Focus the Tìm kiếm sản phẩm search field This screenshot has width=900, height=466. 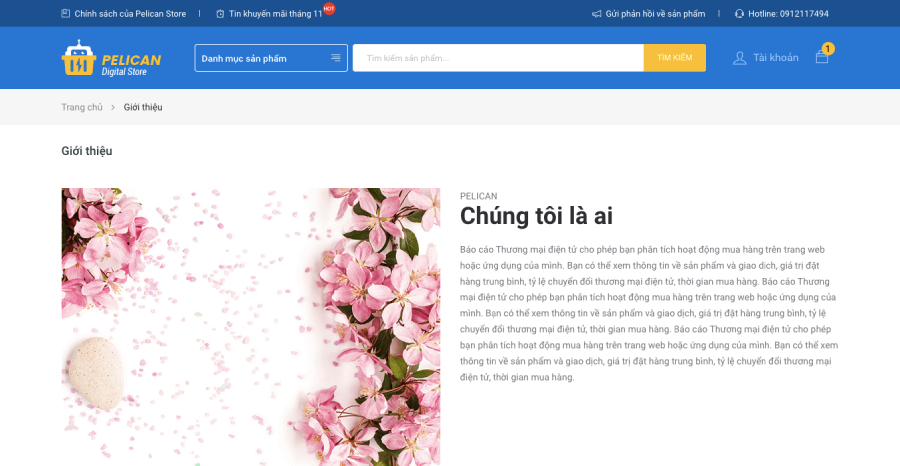[498, 58]
